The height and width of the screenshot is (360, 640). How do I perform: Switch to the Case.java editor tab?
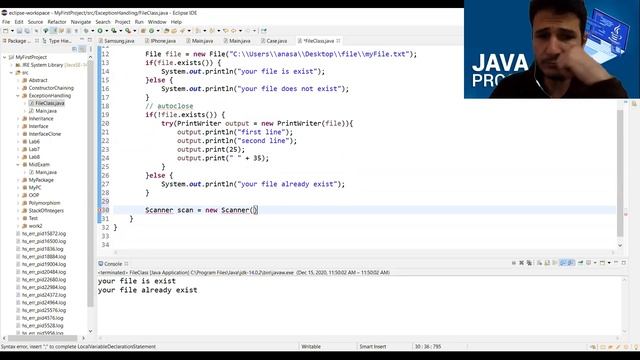coord(274,41)
